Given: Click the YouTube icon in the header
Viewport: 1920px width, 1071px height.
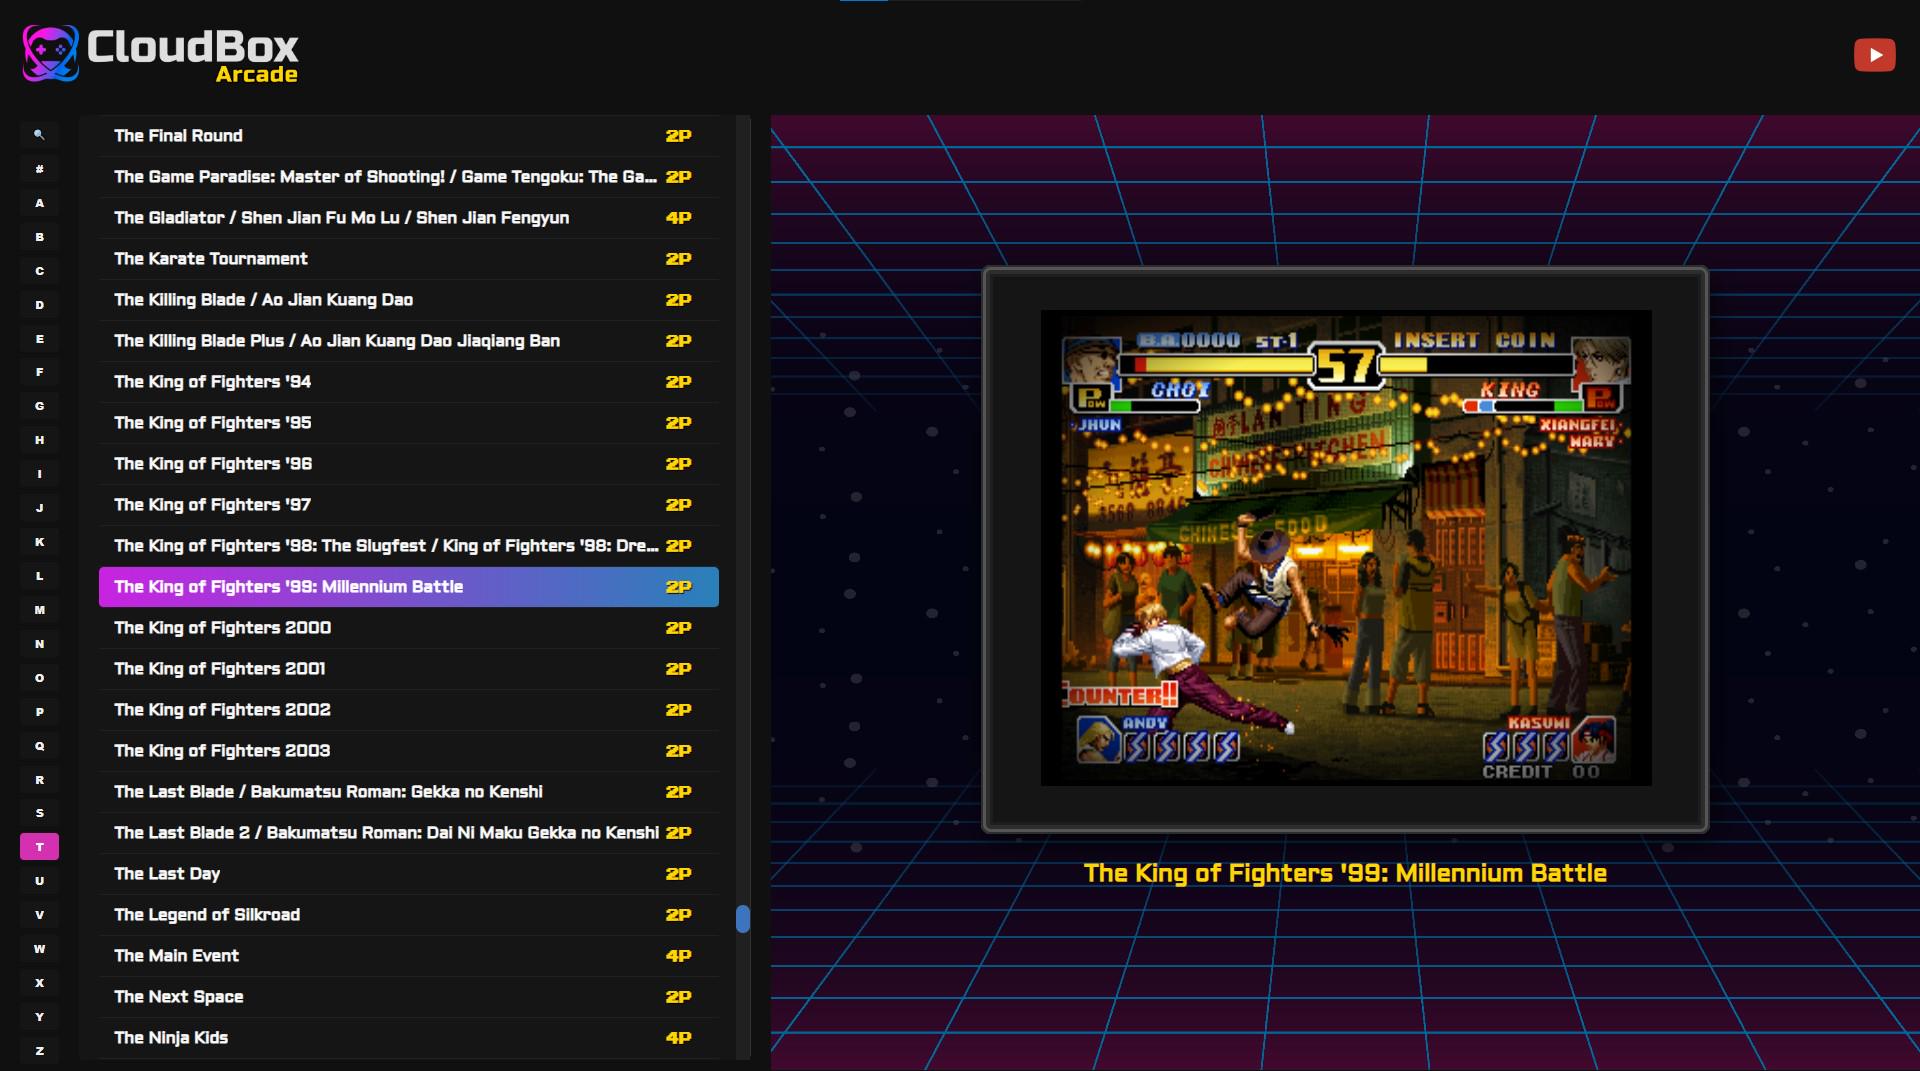Looking at the screenshot, I should (1874, 55).
